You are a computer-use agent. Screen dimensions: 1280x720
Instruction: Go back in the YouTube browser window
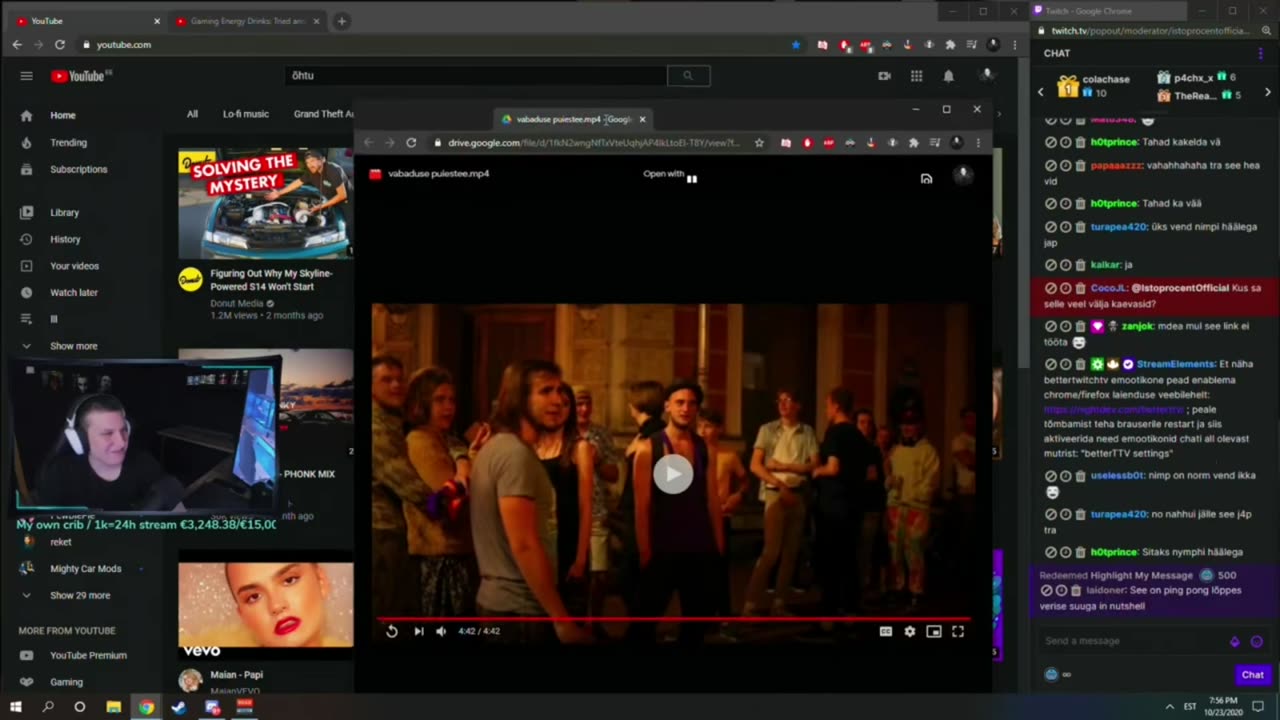coord(17,45)
